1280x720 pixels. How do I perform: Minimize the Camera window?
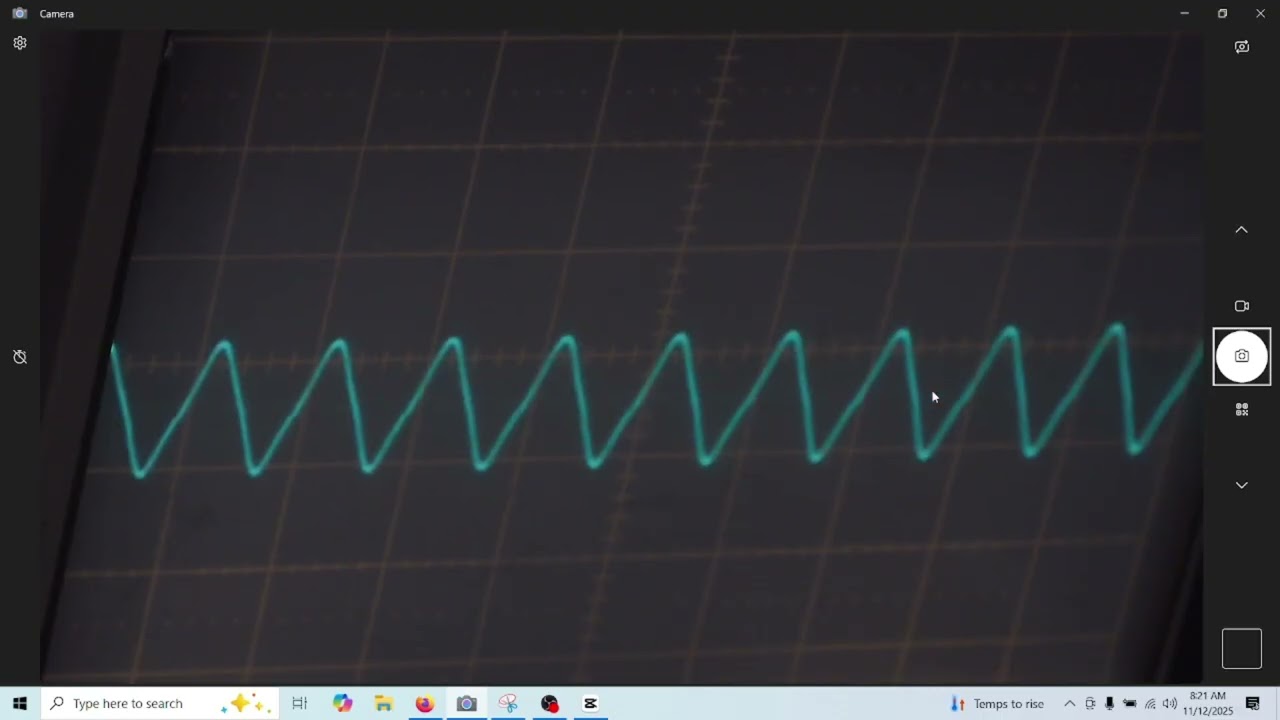point(1184,14)
